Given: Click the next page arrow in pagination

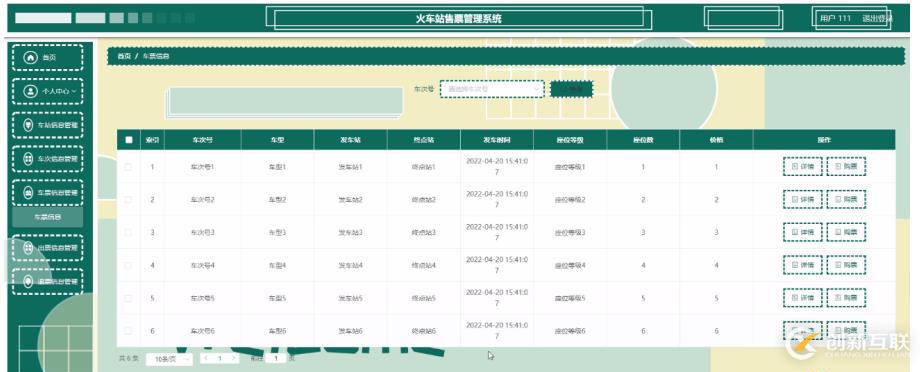Looking at the screenshot, I should (234, 358).
